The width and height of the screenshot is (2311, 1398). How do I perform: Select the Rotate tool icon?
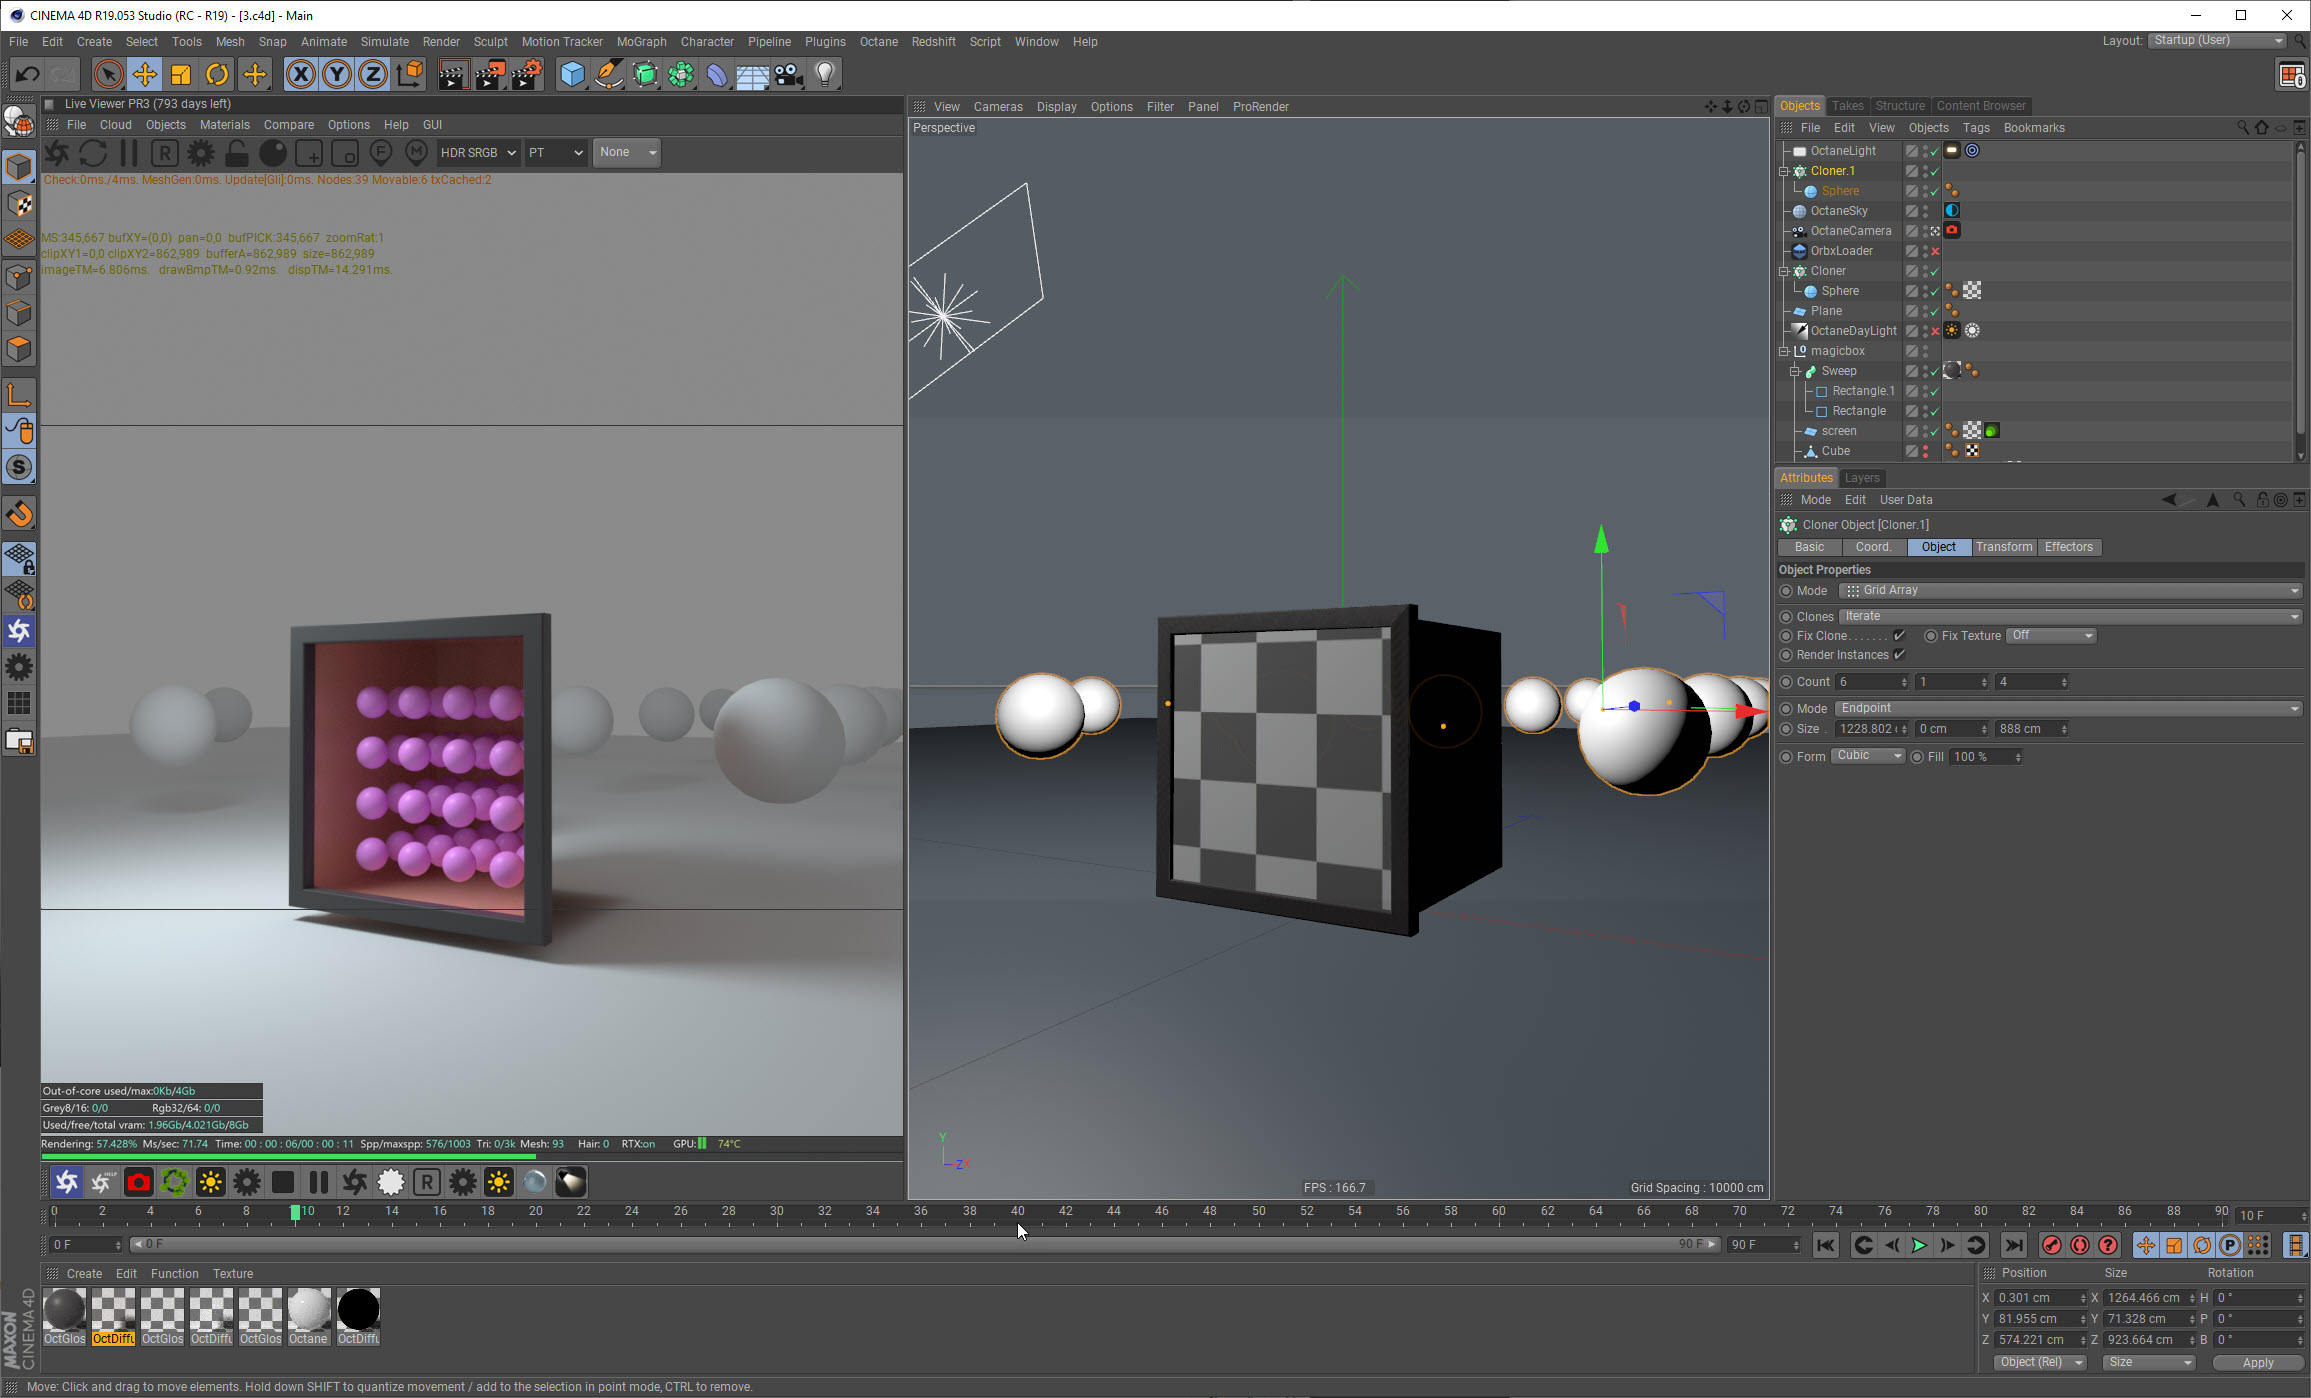[217, 74]
